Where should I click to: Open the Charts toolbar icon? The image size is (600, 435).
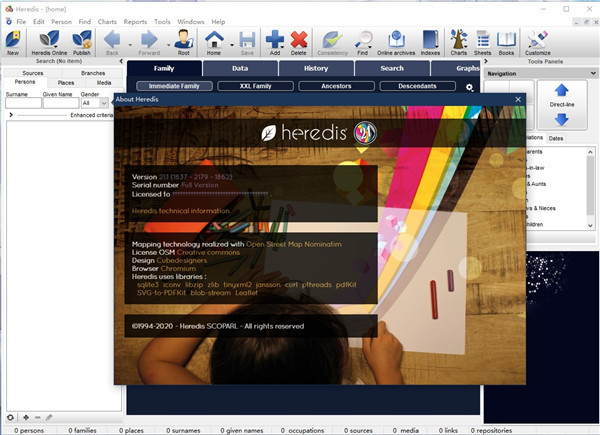[x=459, y=41]
